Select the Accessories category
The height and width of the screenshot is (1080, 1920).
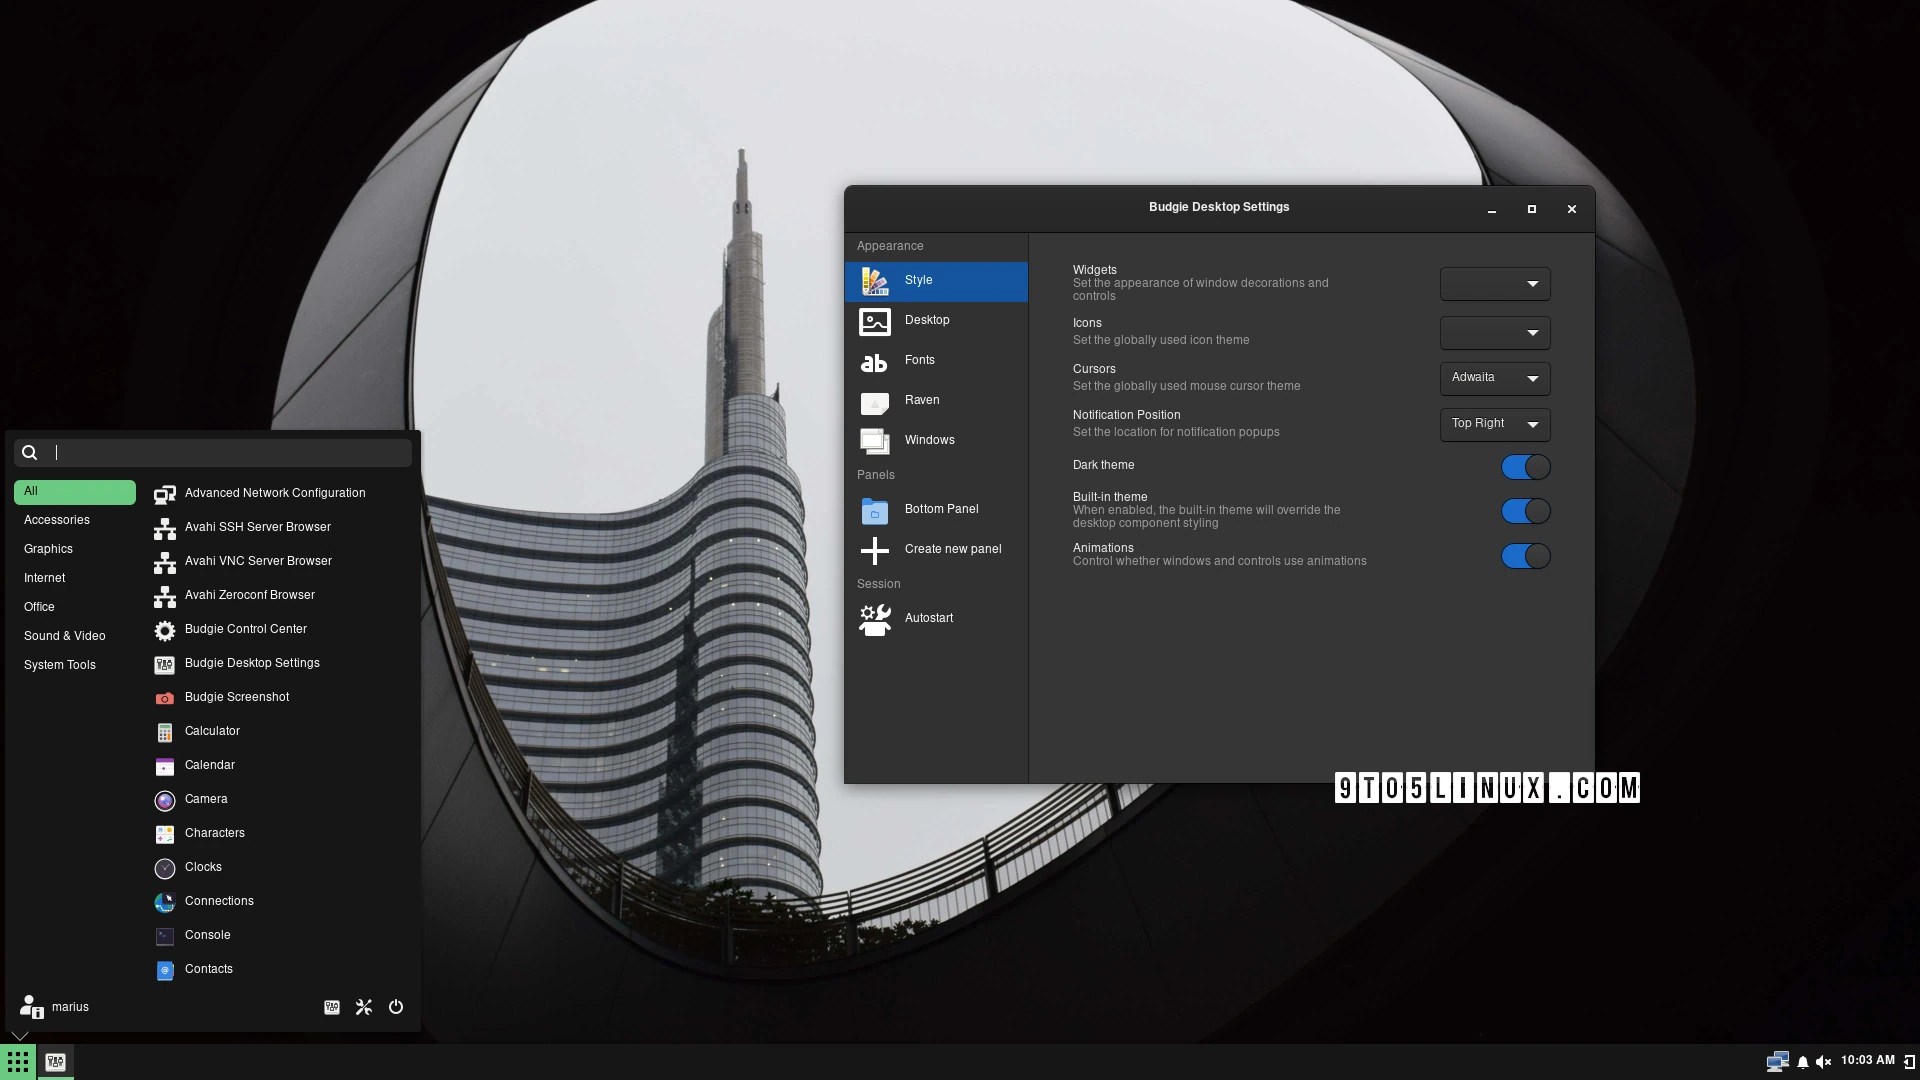[x=75, y=521]
